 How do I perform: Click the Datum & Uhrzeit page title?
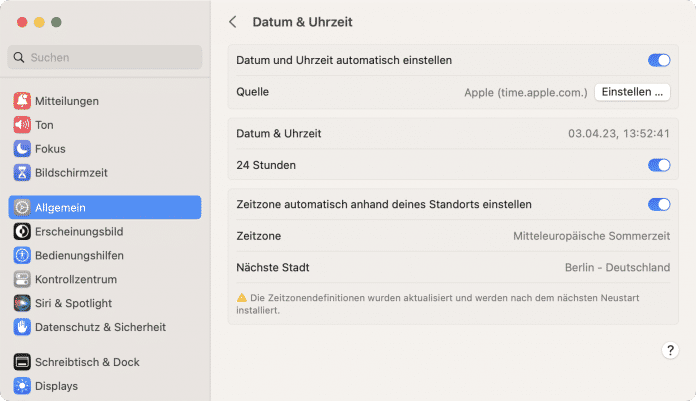(302, 22)
